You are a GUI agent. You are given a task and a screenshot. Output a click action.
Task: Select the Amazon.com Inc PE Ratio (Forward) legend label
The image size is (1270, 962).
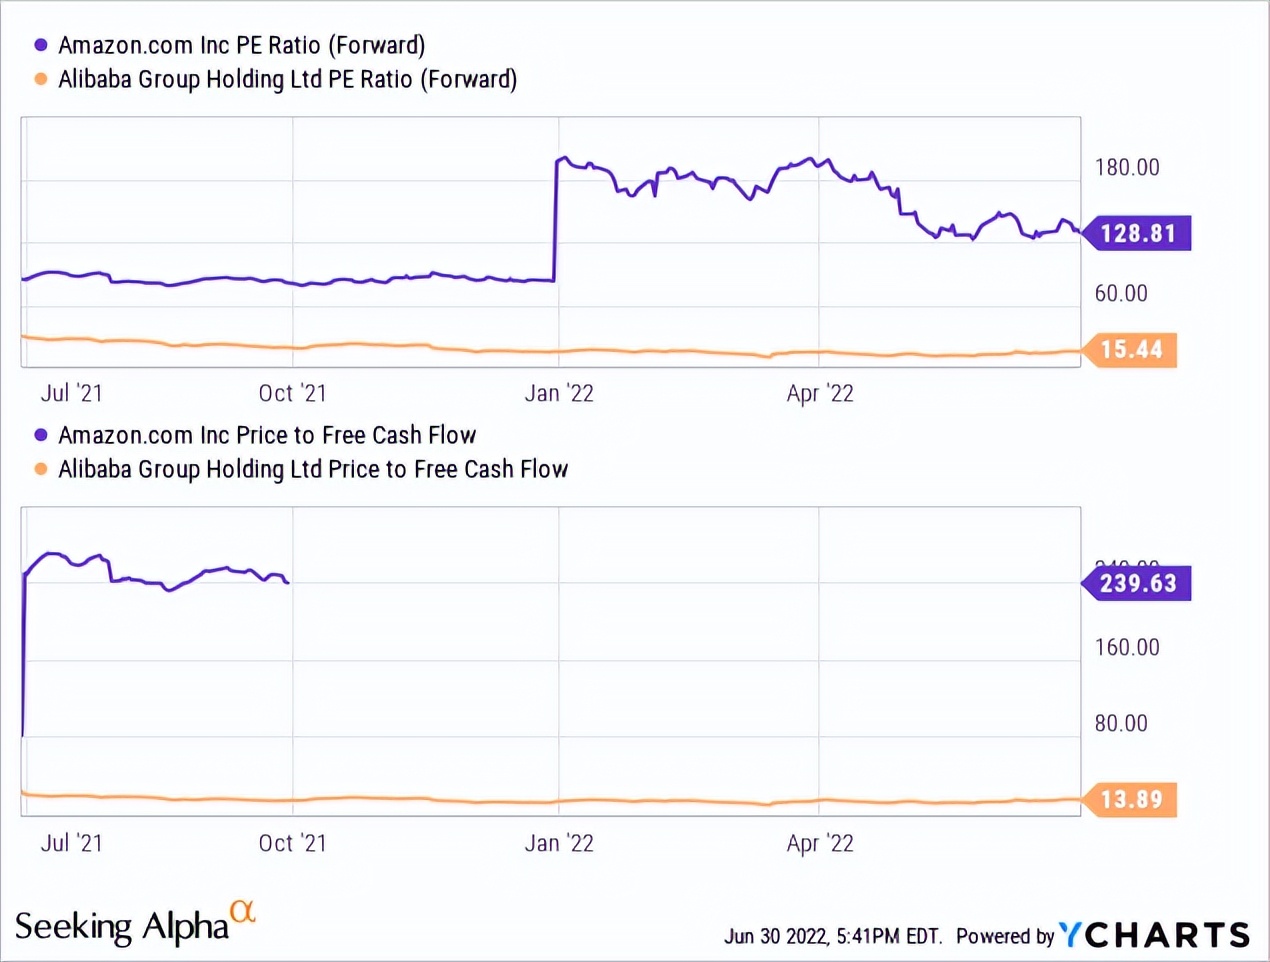[x=241, y=45]
